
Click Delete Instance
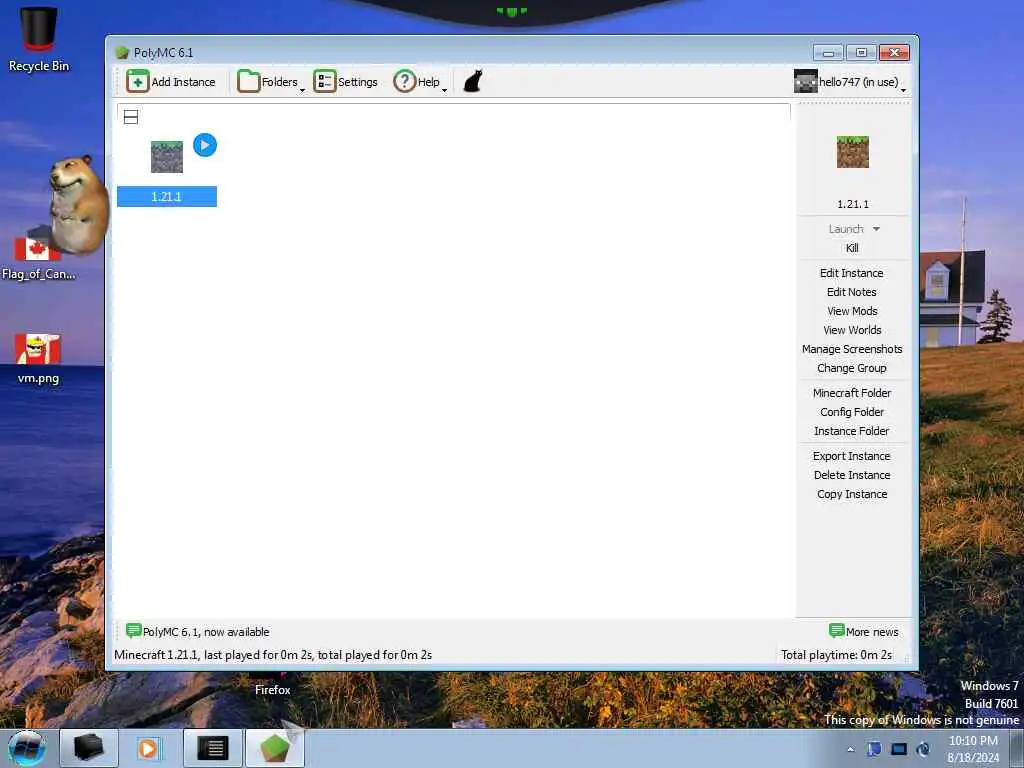tap(852, 475)
